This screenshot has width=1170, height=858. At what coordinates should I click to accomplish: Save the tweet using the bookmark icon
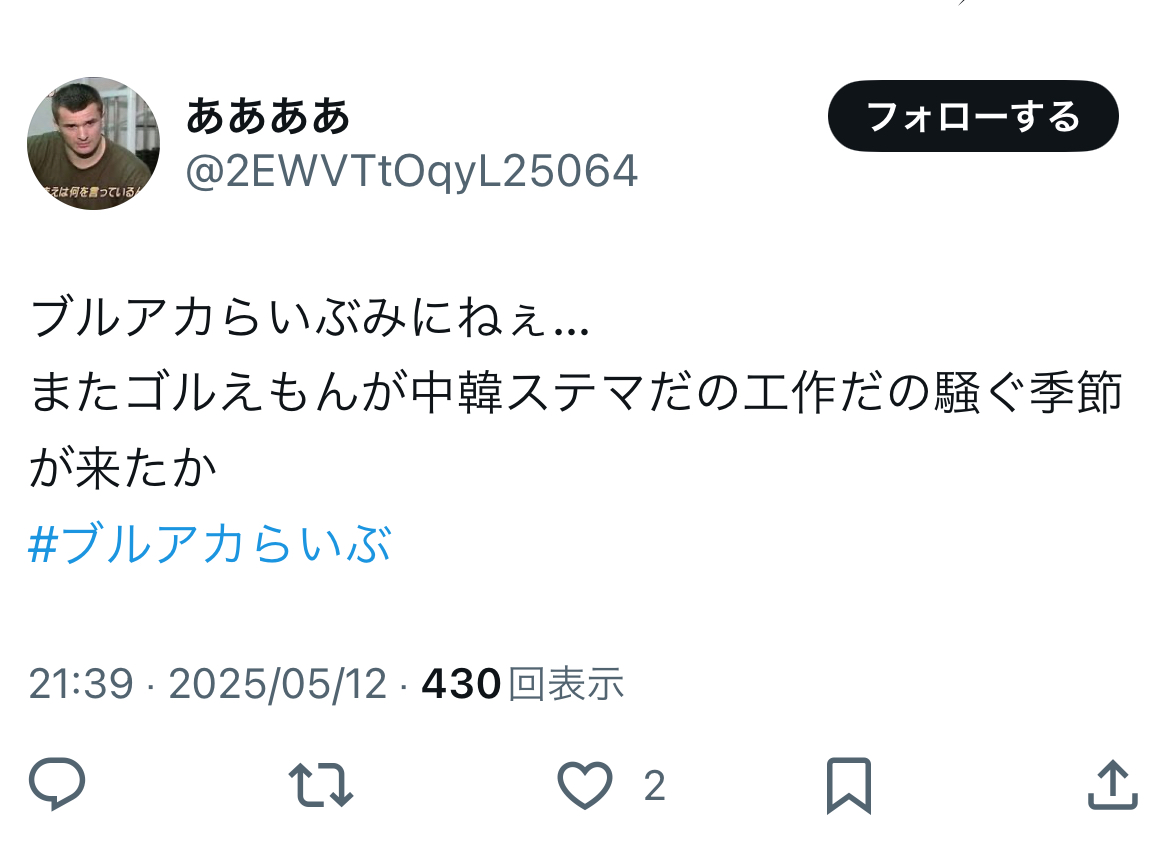[849, 786]
